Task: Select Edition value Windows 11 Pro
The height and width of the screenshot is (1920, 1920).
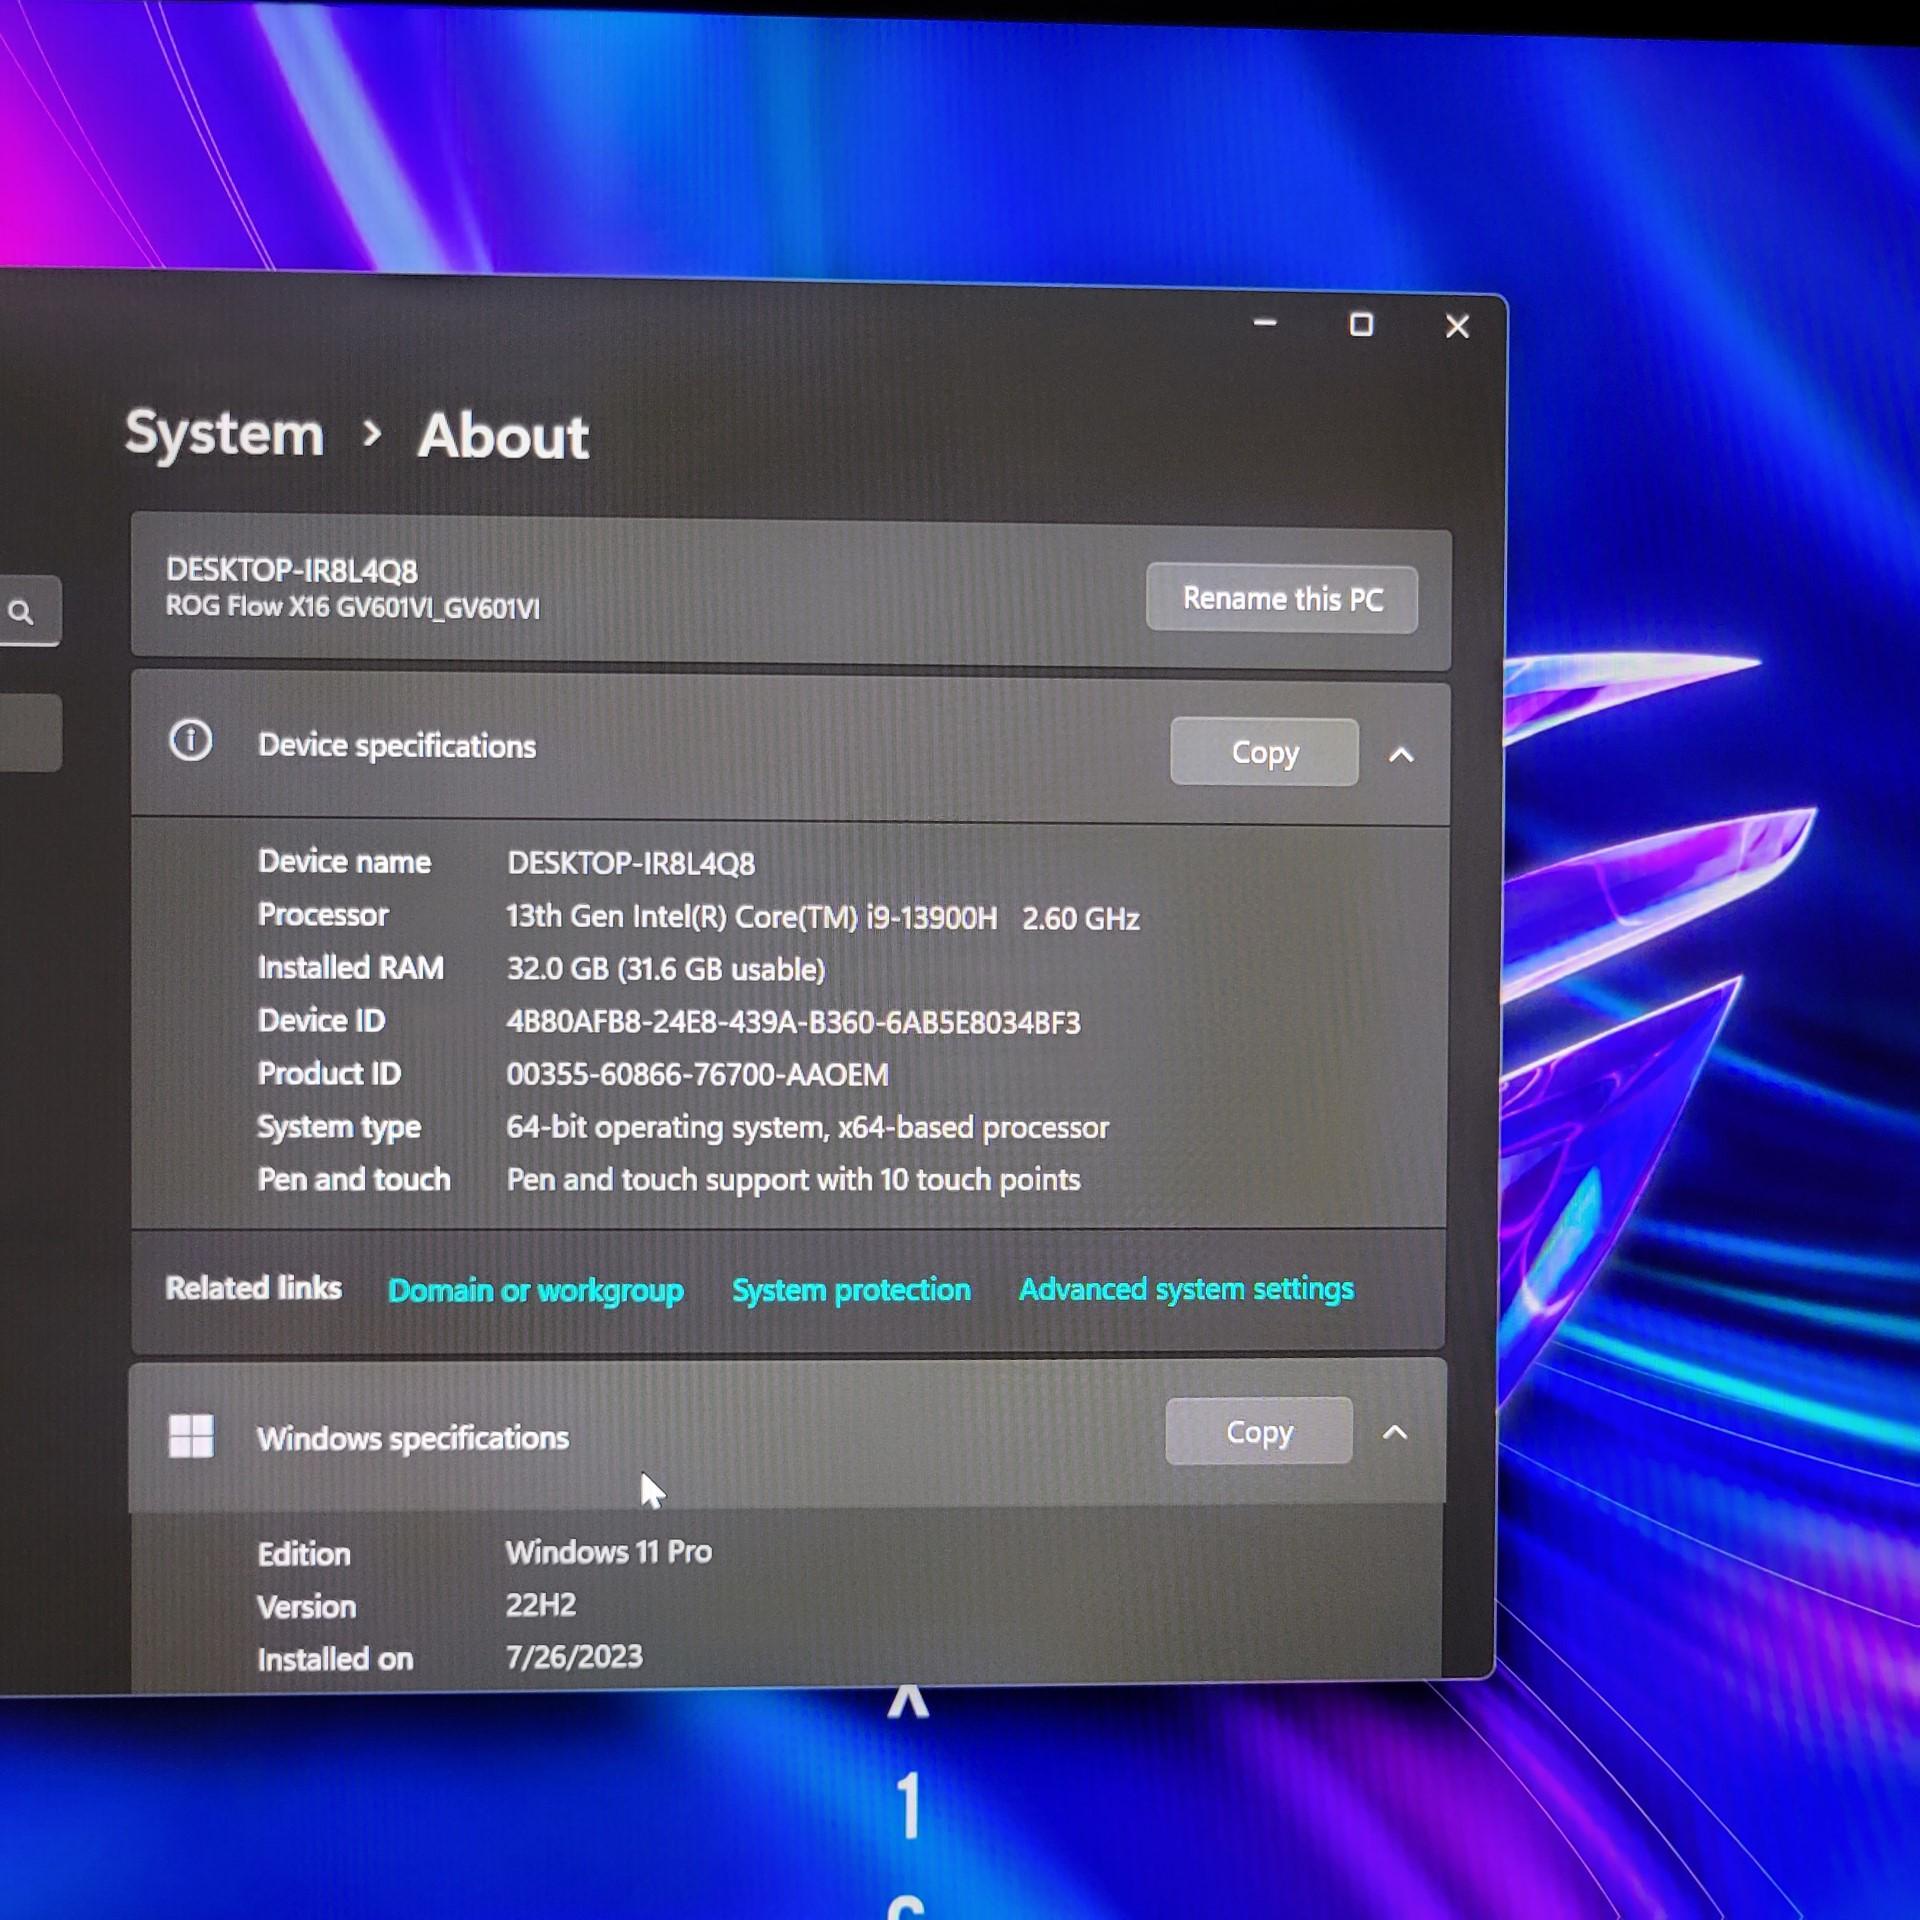Action: point(609,1552)
